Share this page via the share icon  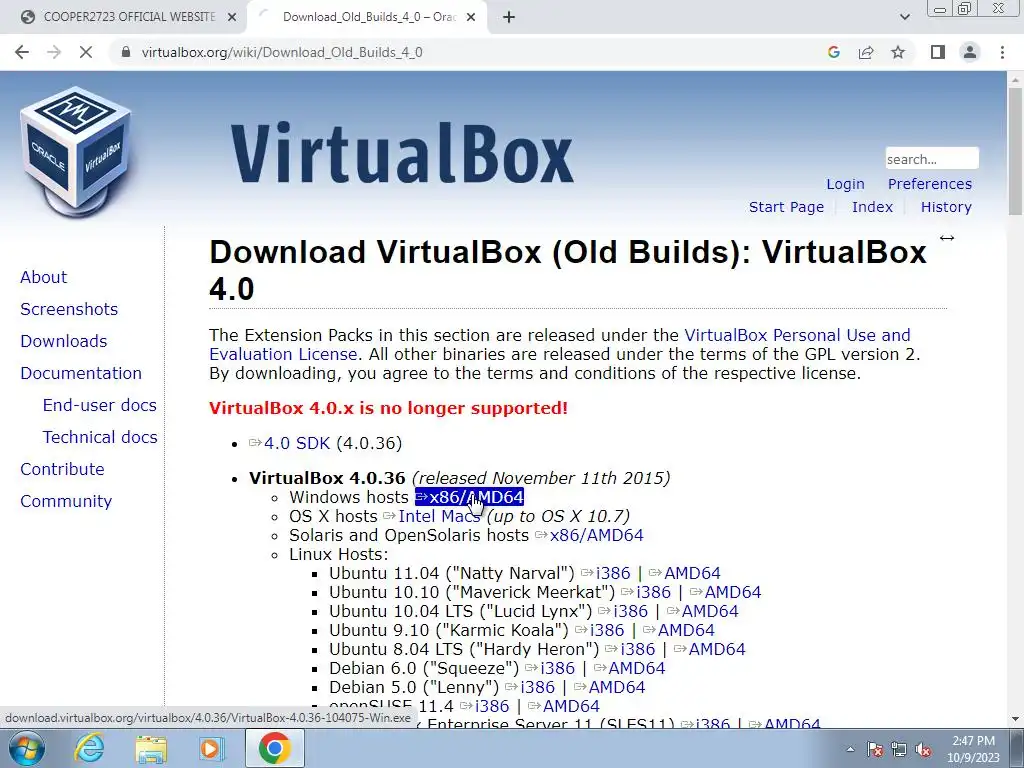tap(866, 52)
